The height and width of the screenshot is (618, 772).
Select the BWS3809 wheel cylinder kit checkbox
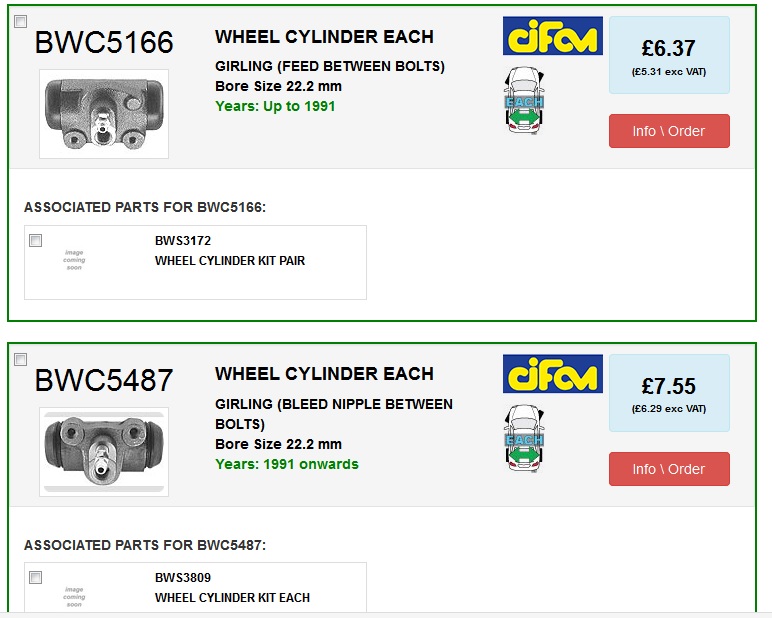point(35,577)
